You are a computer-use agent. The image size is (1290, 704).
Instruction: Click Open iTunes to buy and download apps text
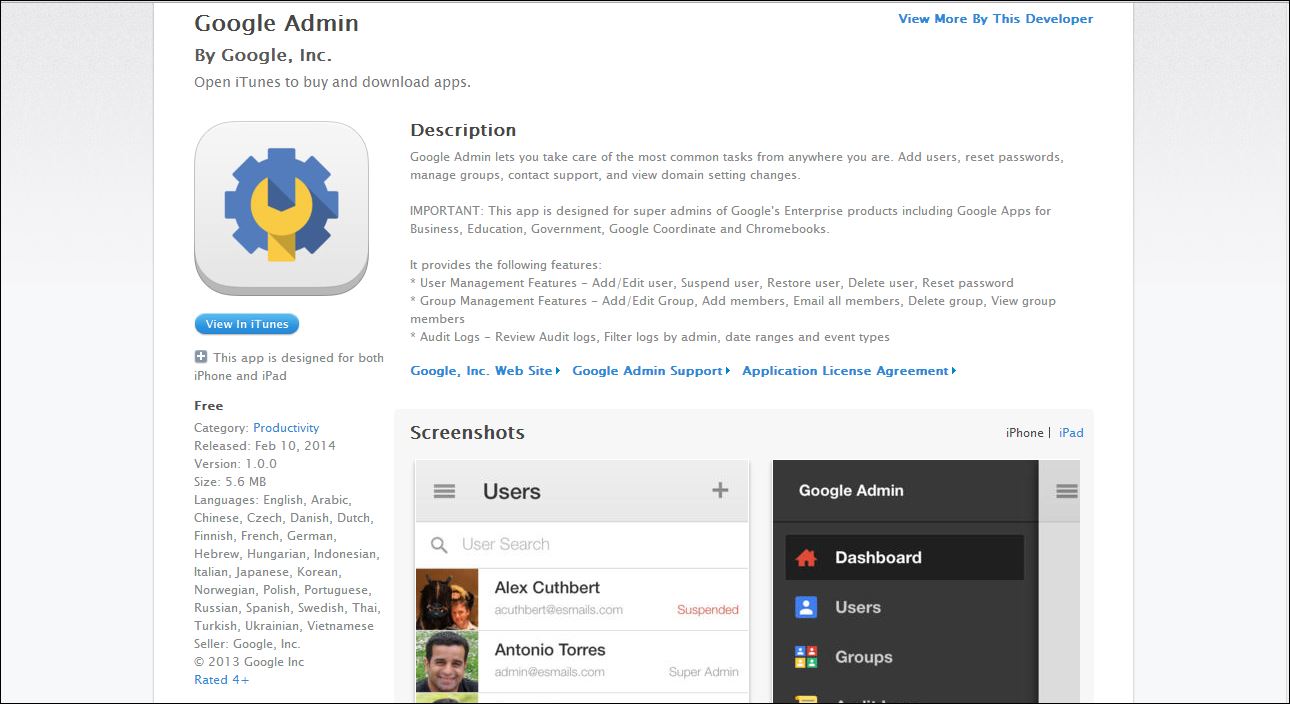[332, 82]
